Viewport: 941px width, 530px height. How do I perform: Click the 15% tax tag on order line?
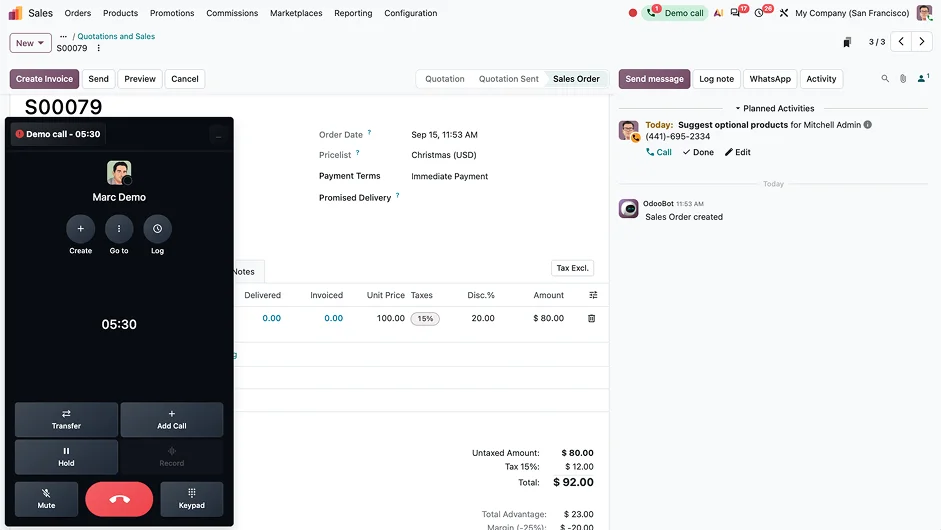pyautogui.click(x=425, y=319)
